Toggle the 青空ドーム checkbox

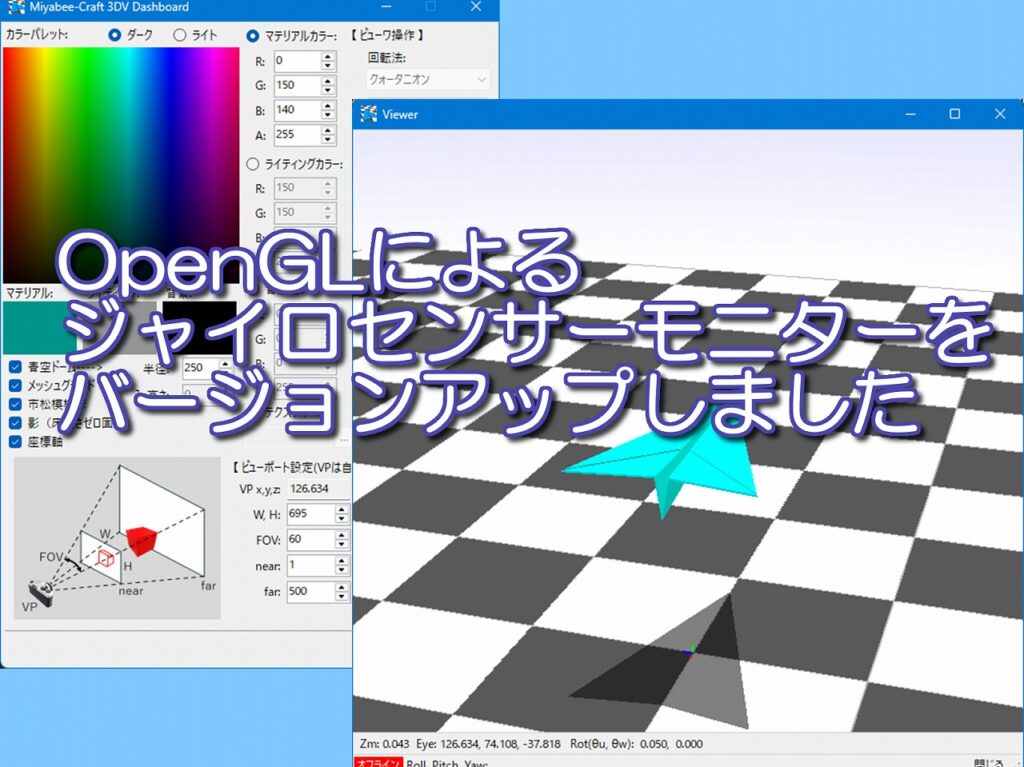pos(16,367)
